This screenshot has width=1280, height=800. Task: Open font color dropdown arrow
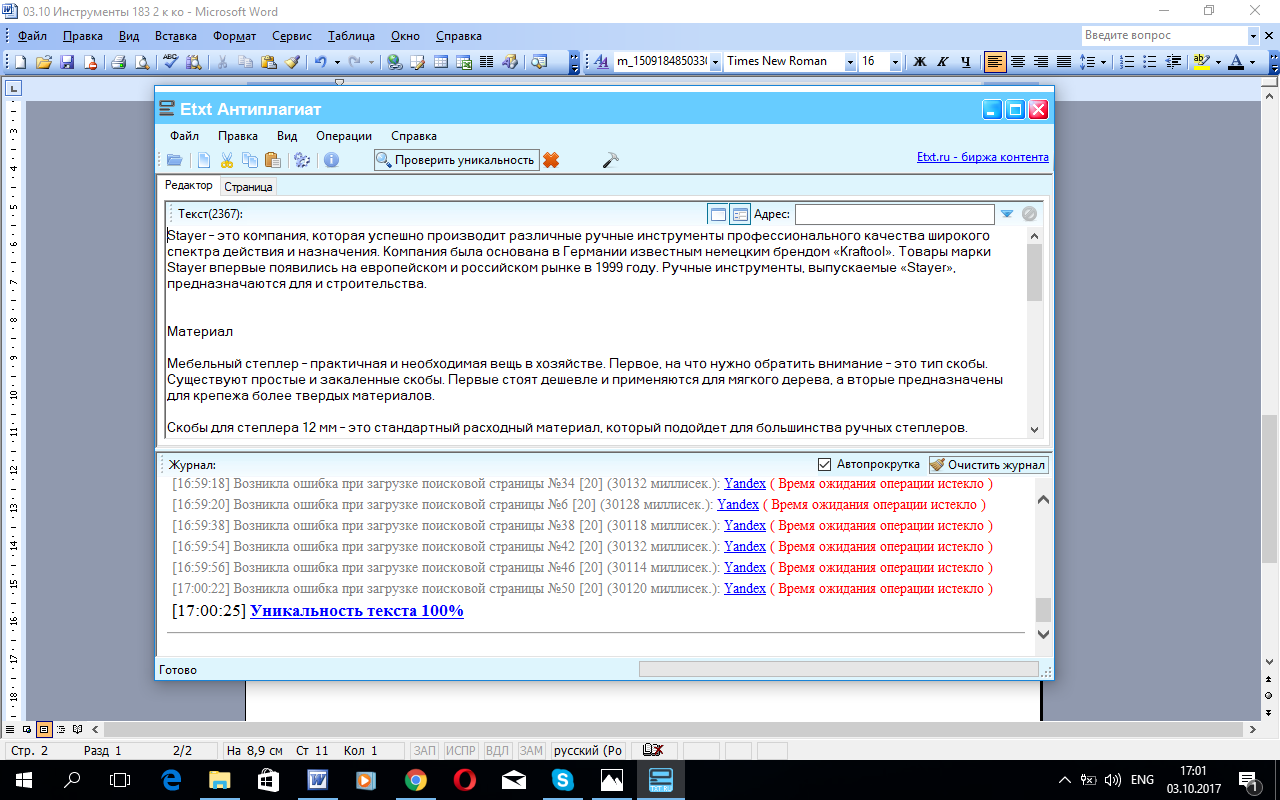1251,62
